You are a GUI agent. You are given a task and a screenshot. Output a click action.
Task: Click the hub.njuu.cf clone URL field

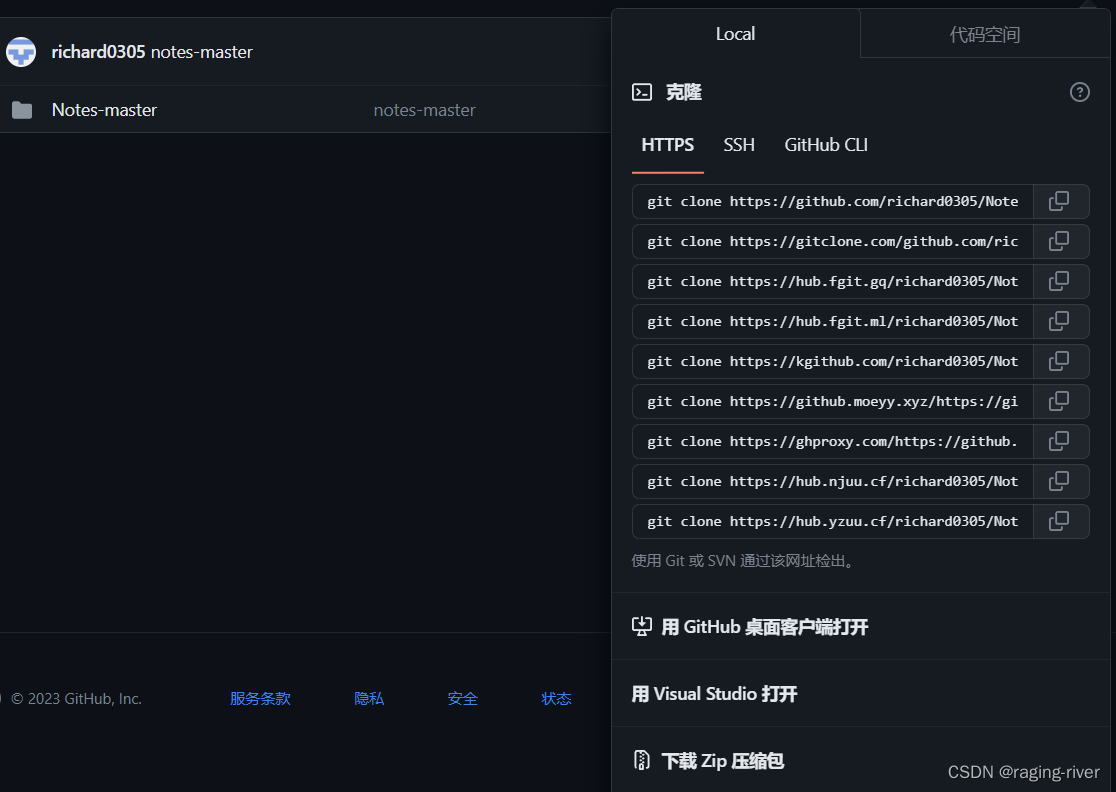(x=833, y=481)
